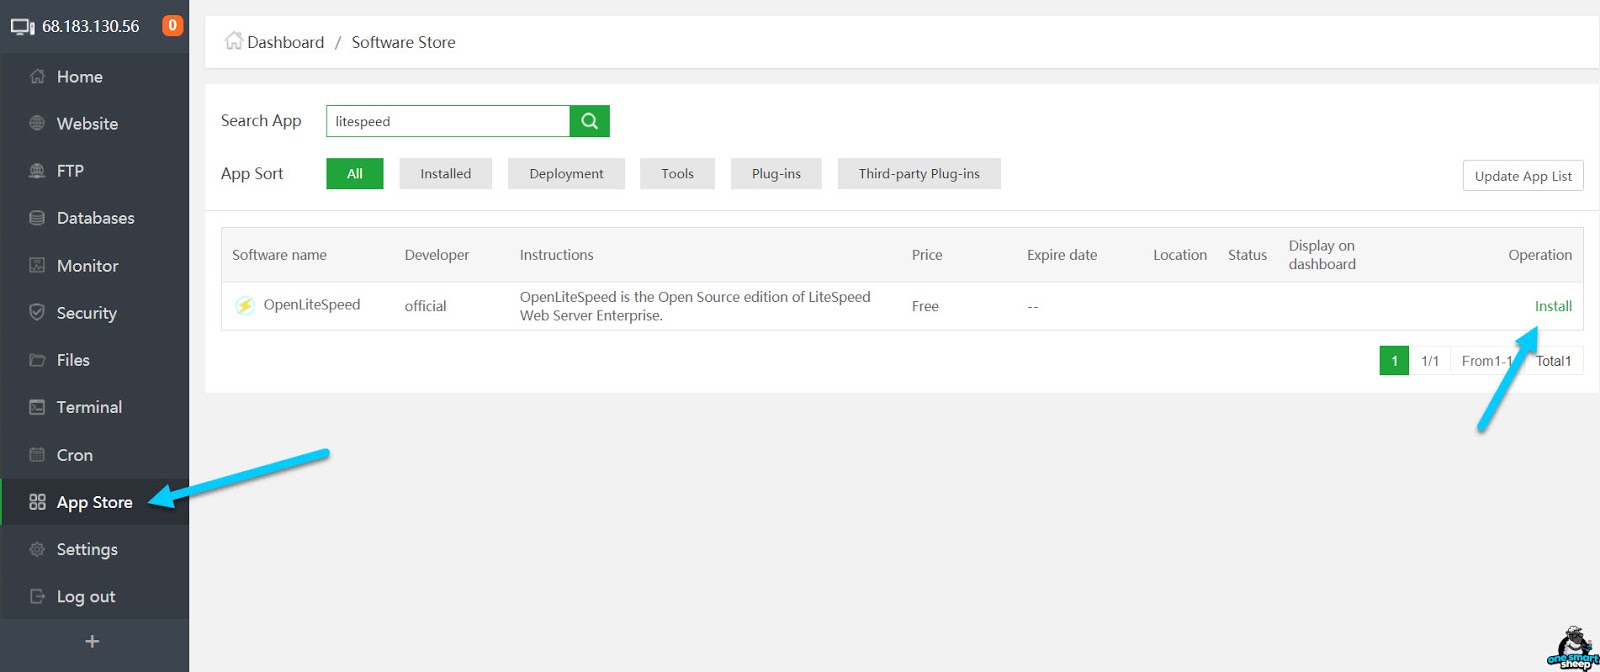Image resolution: width=1600 pixels, height=672 pixels.
Task: Click the OpenLiteSpeed lightning logo icon
Action: pyautogui.click(x=245, y=306)
